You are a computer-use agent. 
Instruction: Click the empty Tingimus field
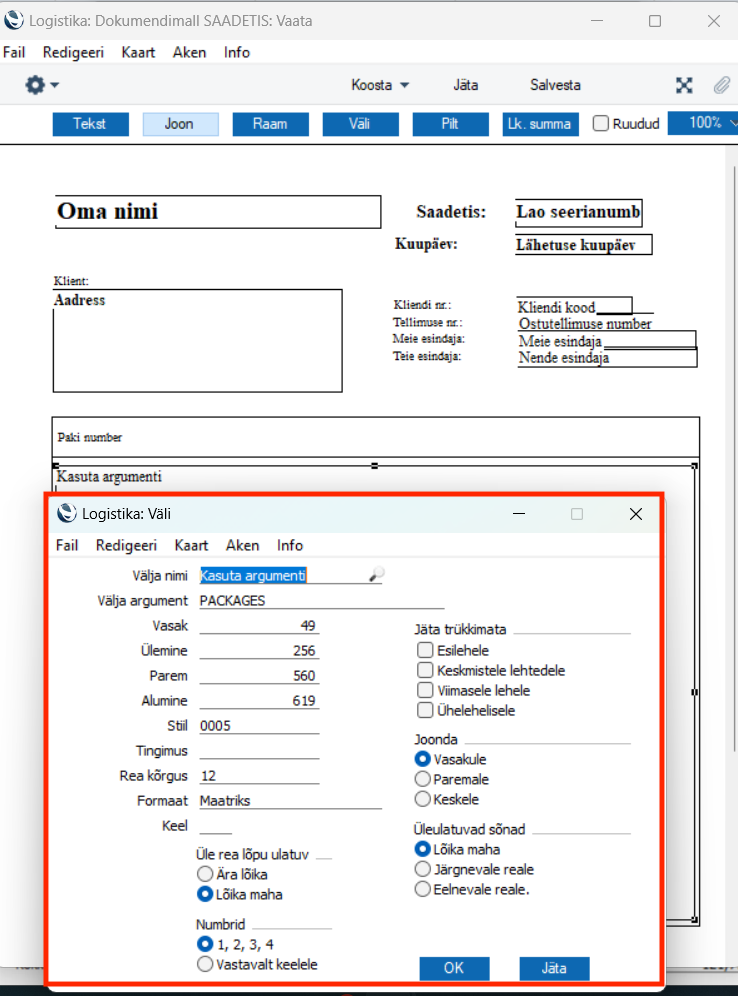point(259,750)
